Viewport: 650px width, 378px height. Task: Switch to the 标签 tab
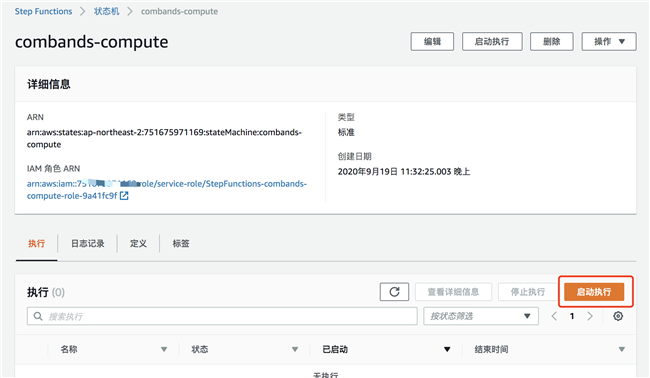click(181, 243)
